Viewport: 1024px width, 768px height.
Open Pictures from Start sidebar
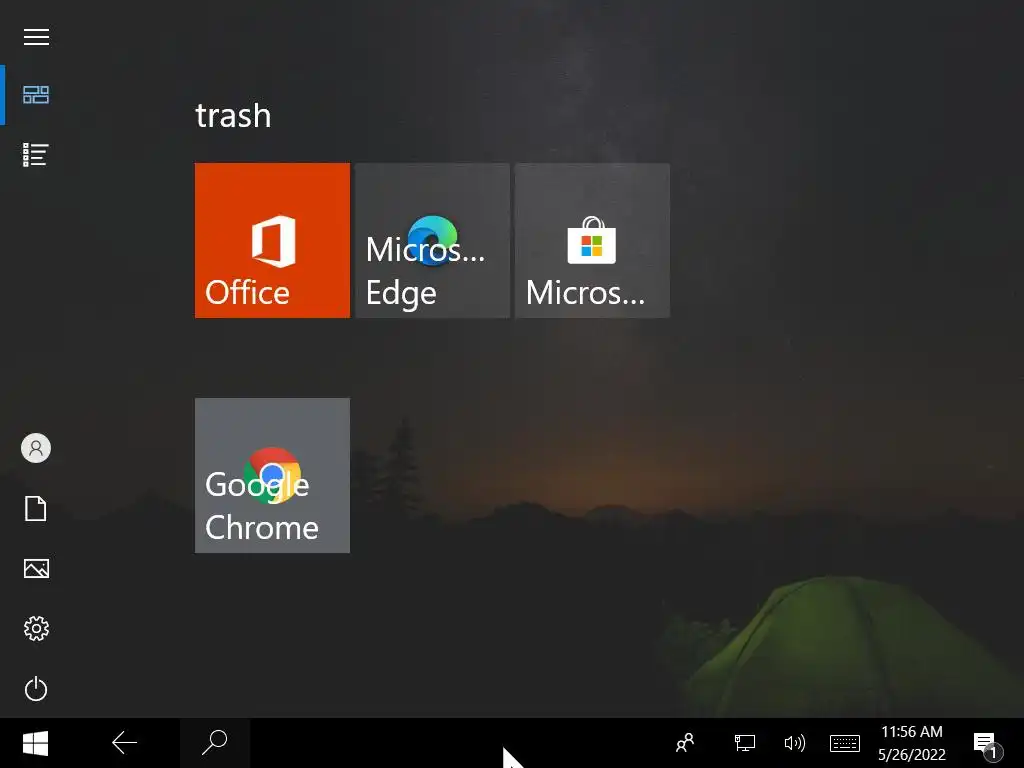tap(36, 568)
